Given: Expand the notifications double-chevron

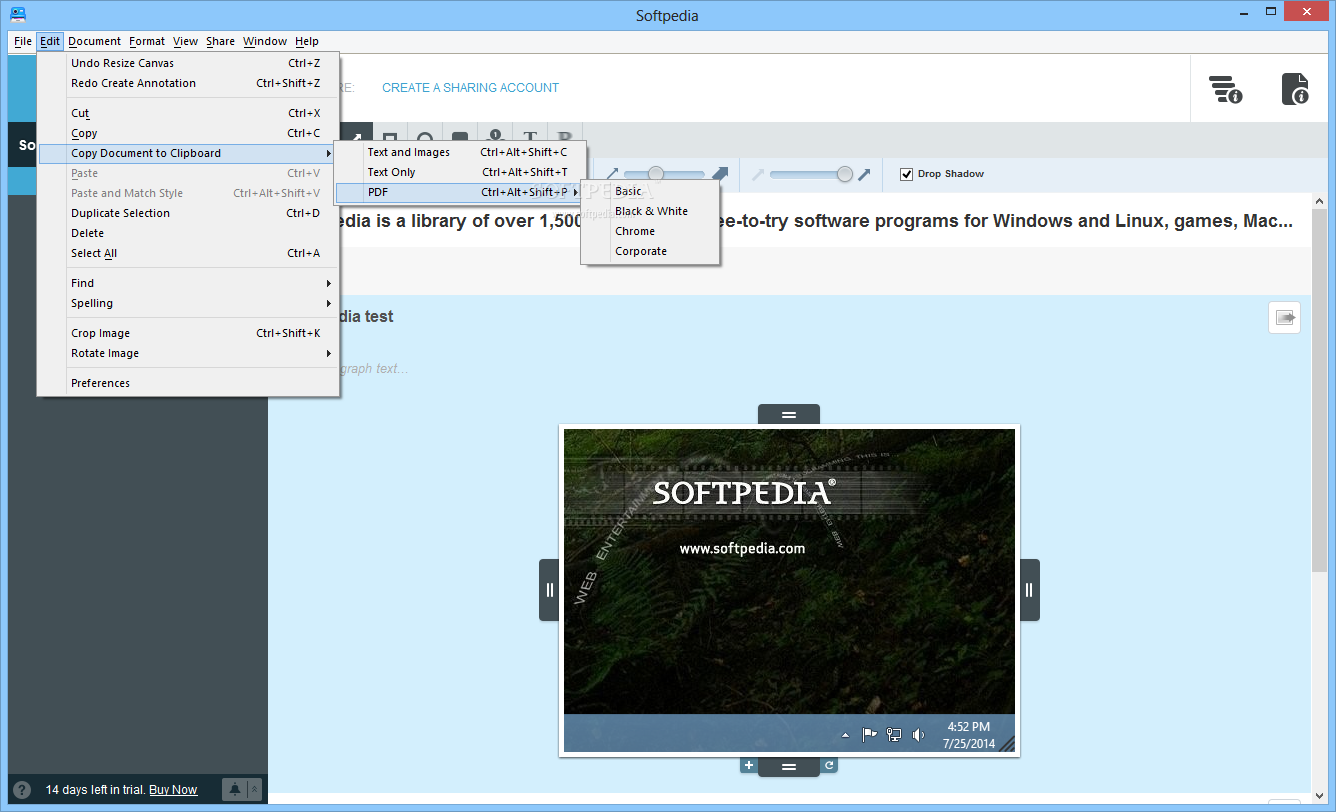Looking at the screenshot, I should [x=254, y=789].
